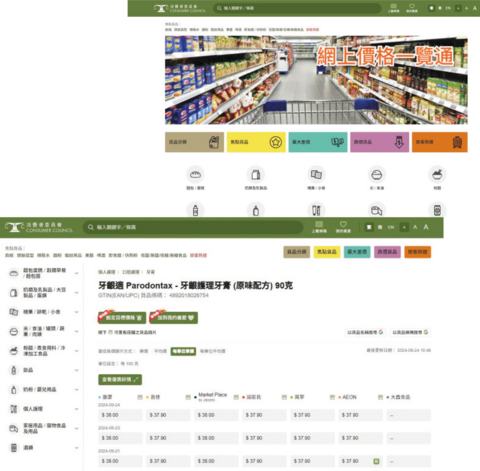Open household tissue roll icon on homepage
480x471 pixels.
pos(377,210)
